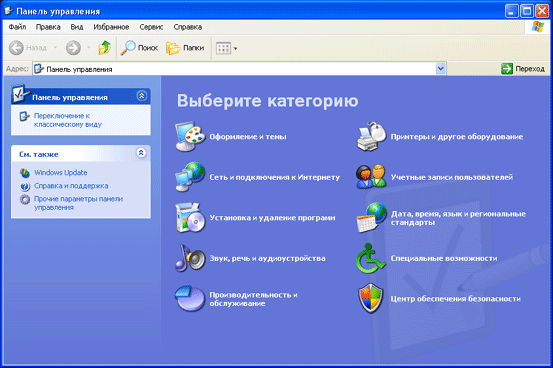Click the Прочие параметры панели управления link

pyautogui.click(x=78, y=203)
